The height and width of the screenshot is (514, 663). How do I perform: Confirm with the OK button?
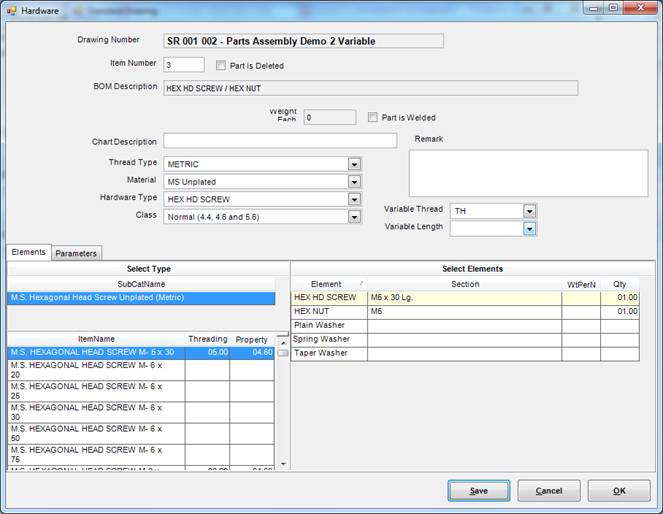[618, 491]
